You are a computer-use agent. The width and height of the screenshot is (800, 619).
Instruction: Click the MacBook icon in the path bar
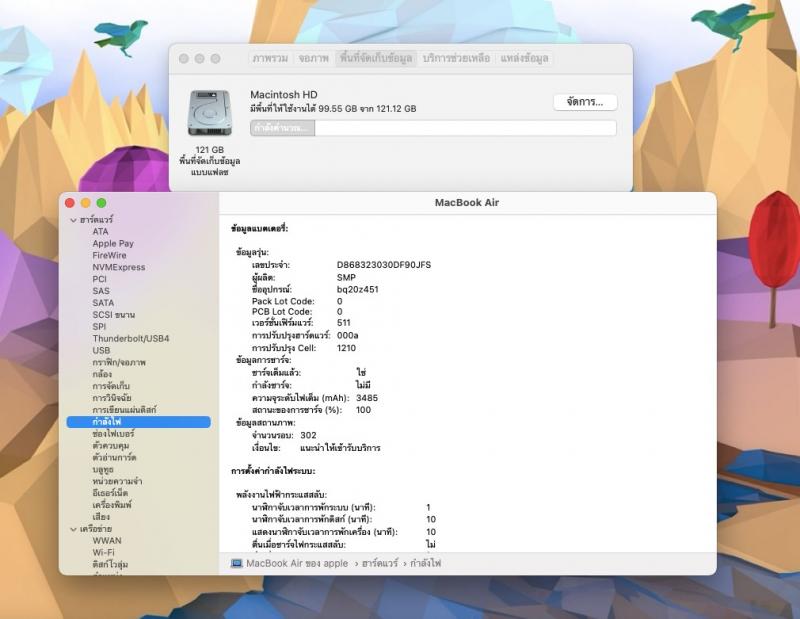point(237,563)
